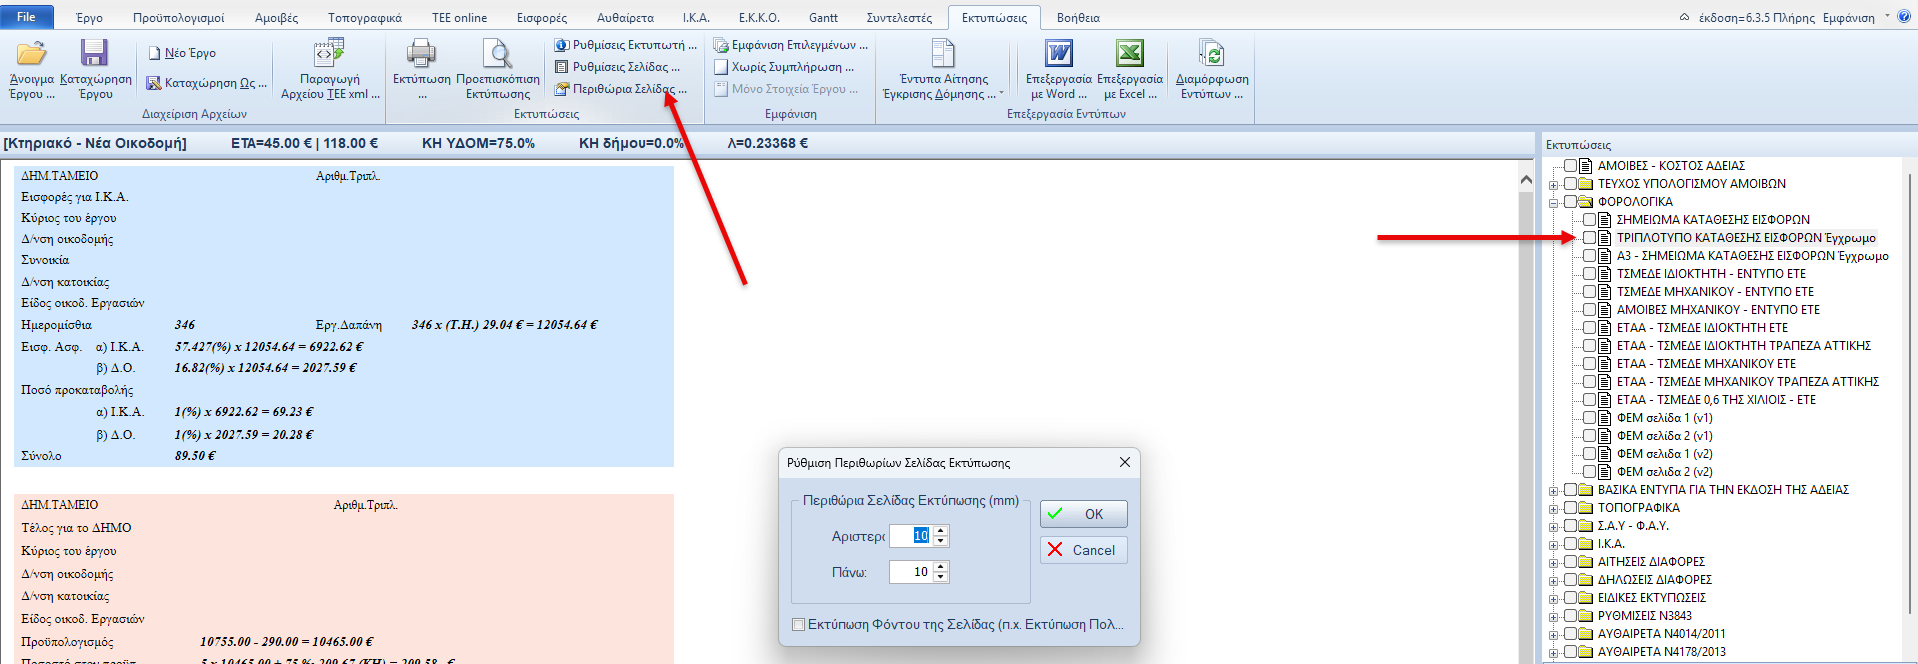This screenshot has width=1918, height=664.
Task: Collapse the ΦΟΡΟΛΟΓΙΚΑ tree folder
Action: tap(1553, 203)
